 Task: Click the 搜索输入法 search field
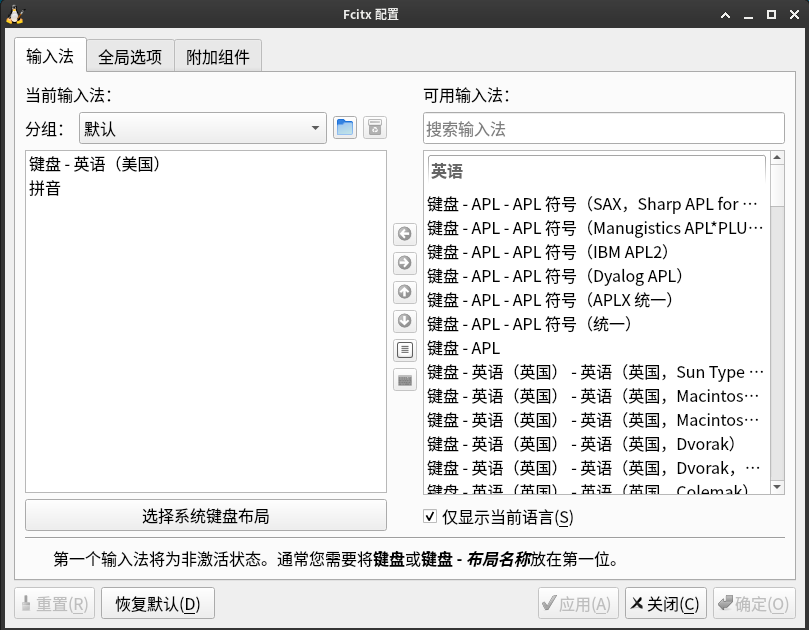[604, 128]
